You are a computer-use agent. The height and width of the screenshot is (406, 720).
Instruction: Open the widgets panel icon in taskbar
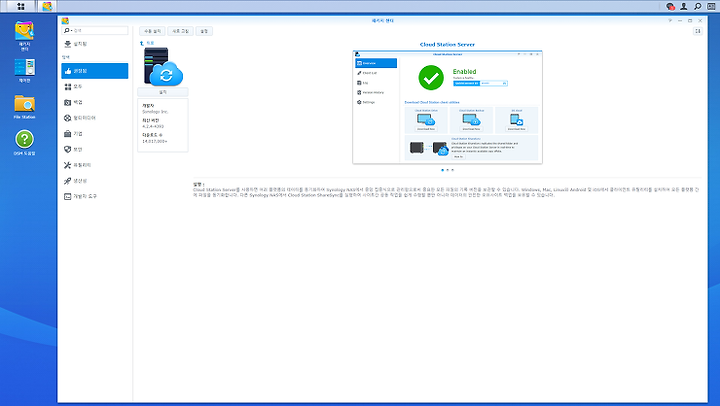(711, 6)
